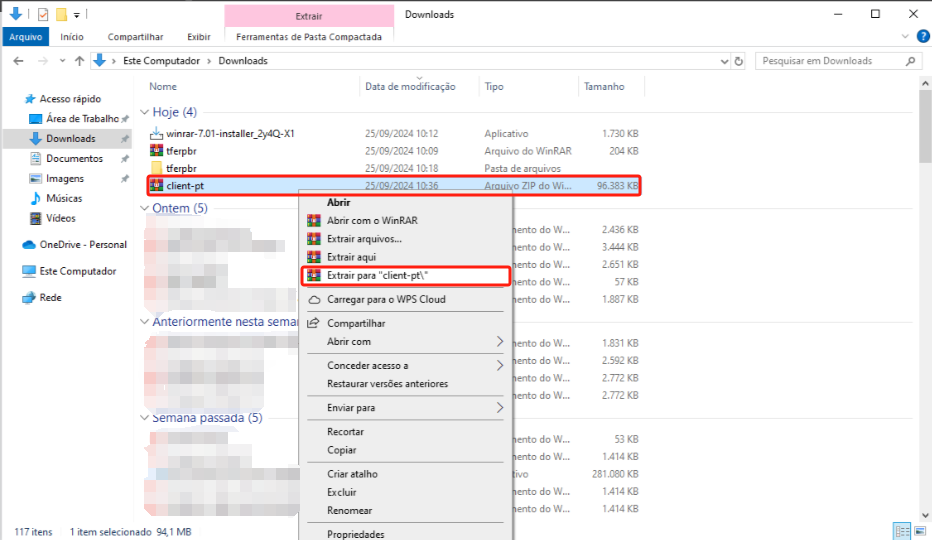Open the help question mark icon
This screenshot has width=932, height=540.
pos(921,36)
